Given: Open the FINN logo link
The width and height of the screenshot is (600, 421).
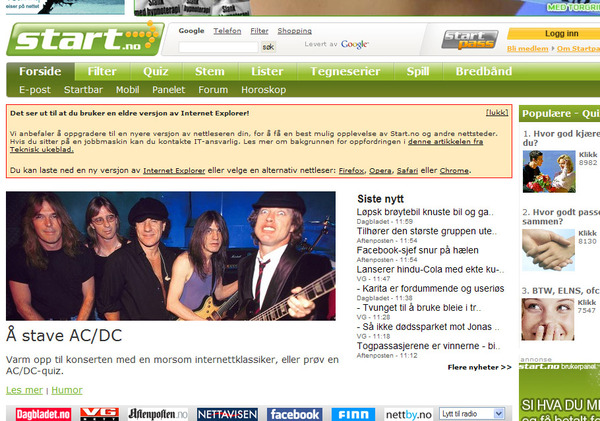Looking at the screenshot, I should tap(353, 414).
